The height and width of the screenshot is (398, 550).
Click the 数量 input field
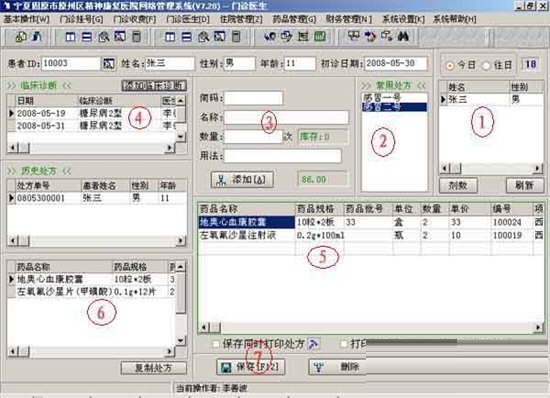point(253,136)
